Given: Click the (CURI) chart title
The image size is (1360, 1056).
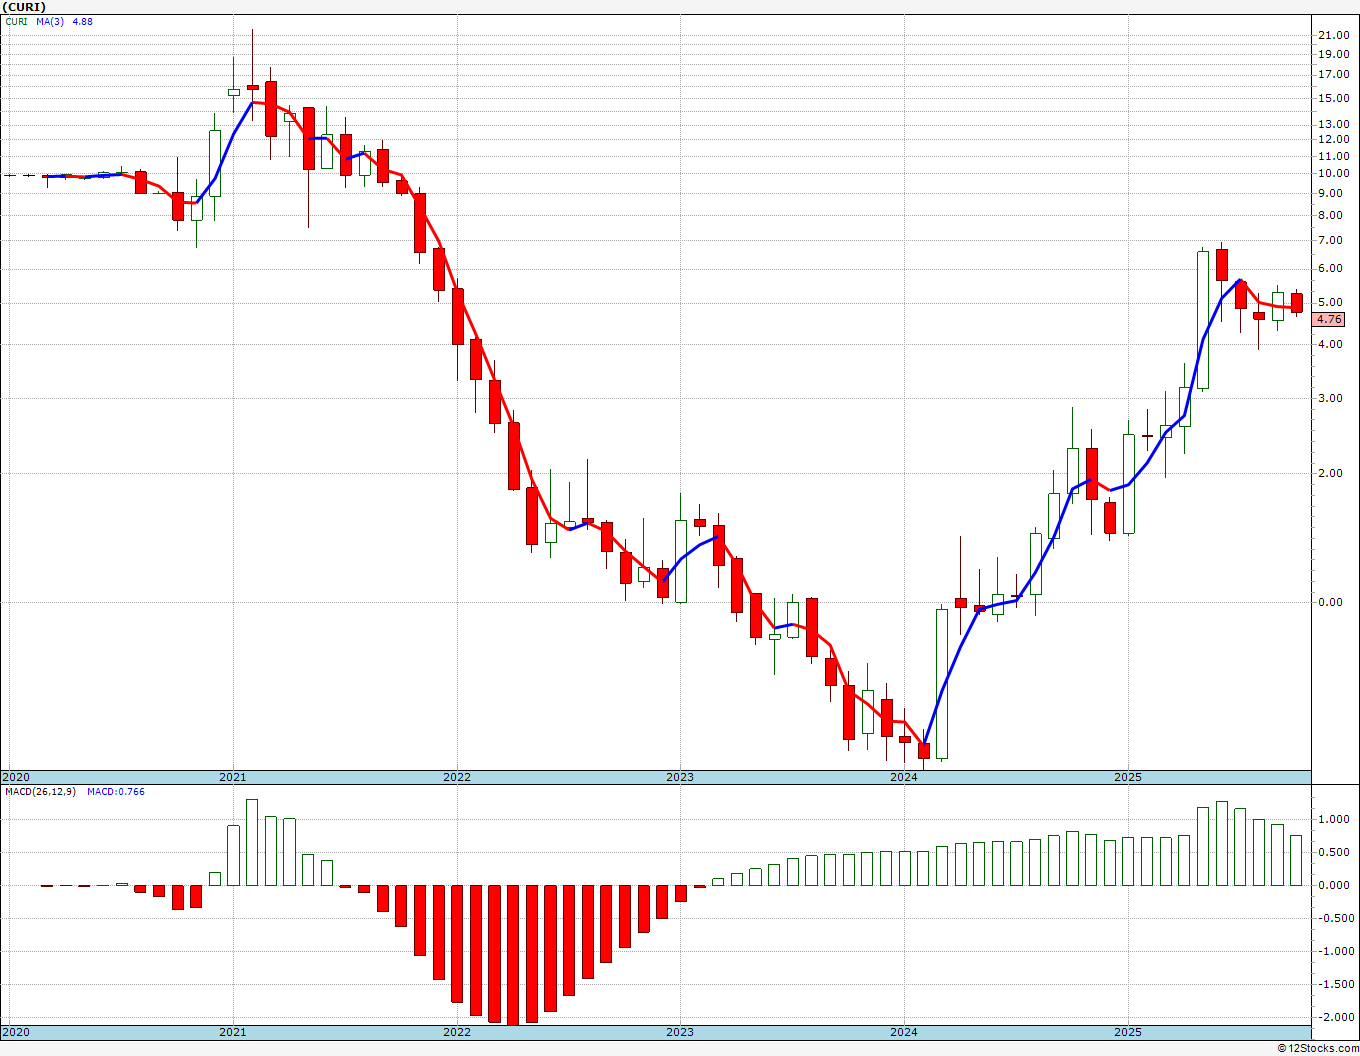Looking at the screenshot, I should [24, 7].
